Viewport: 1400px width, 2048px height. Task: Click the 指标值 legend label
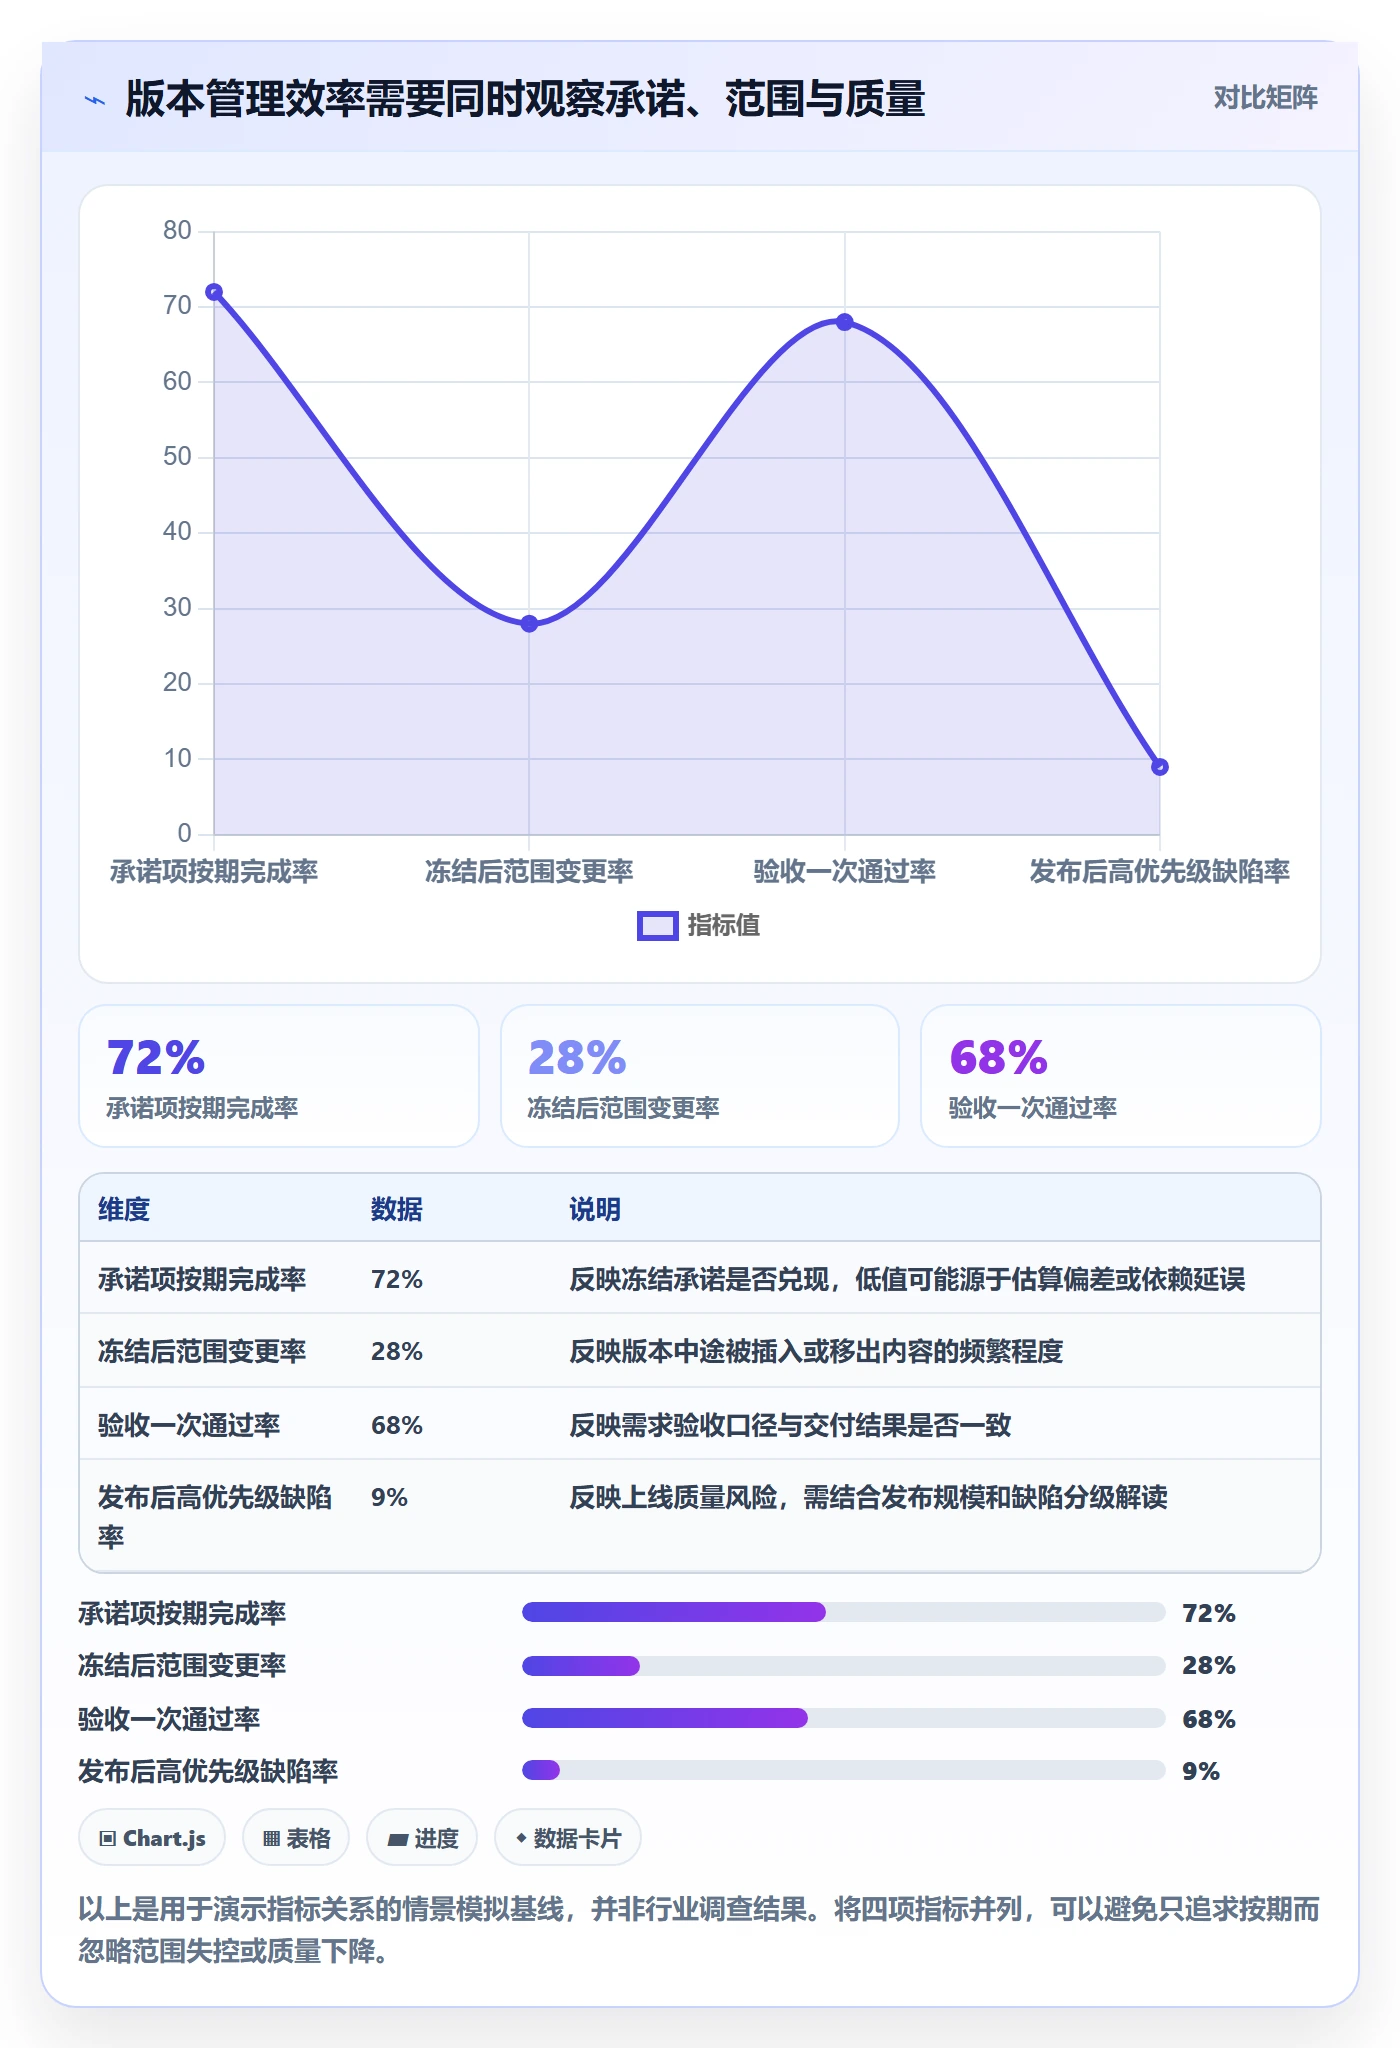point(724,926)
